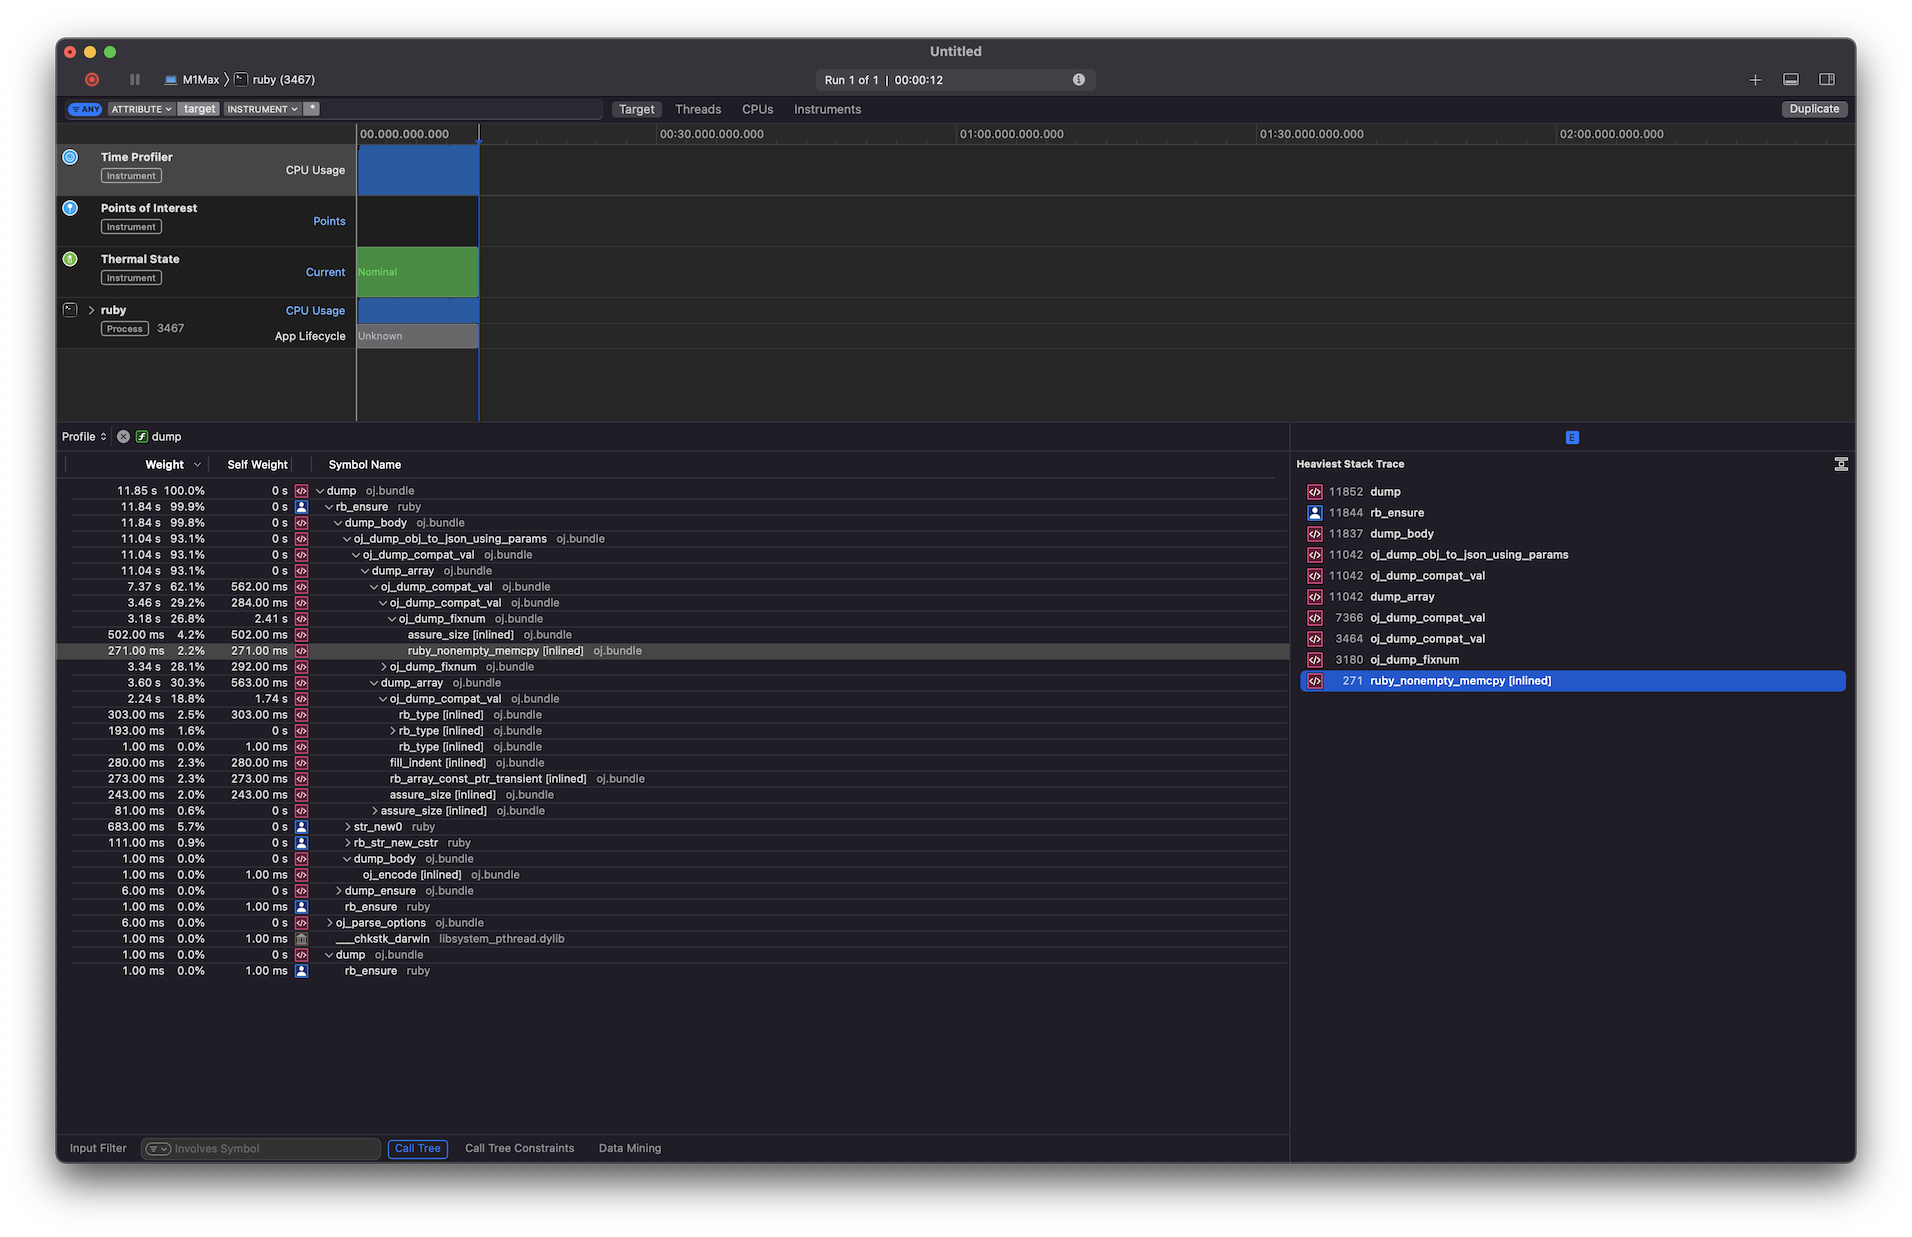Viewport: 1912px width, 1237px height.
Task: Click user icon beside rb_ensure 11844
Action: (1315, 513)
